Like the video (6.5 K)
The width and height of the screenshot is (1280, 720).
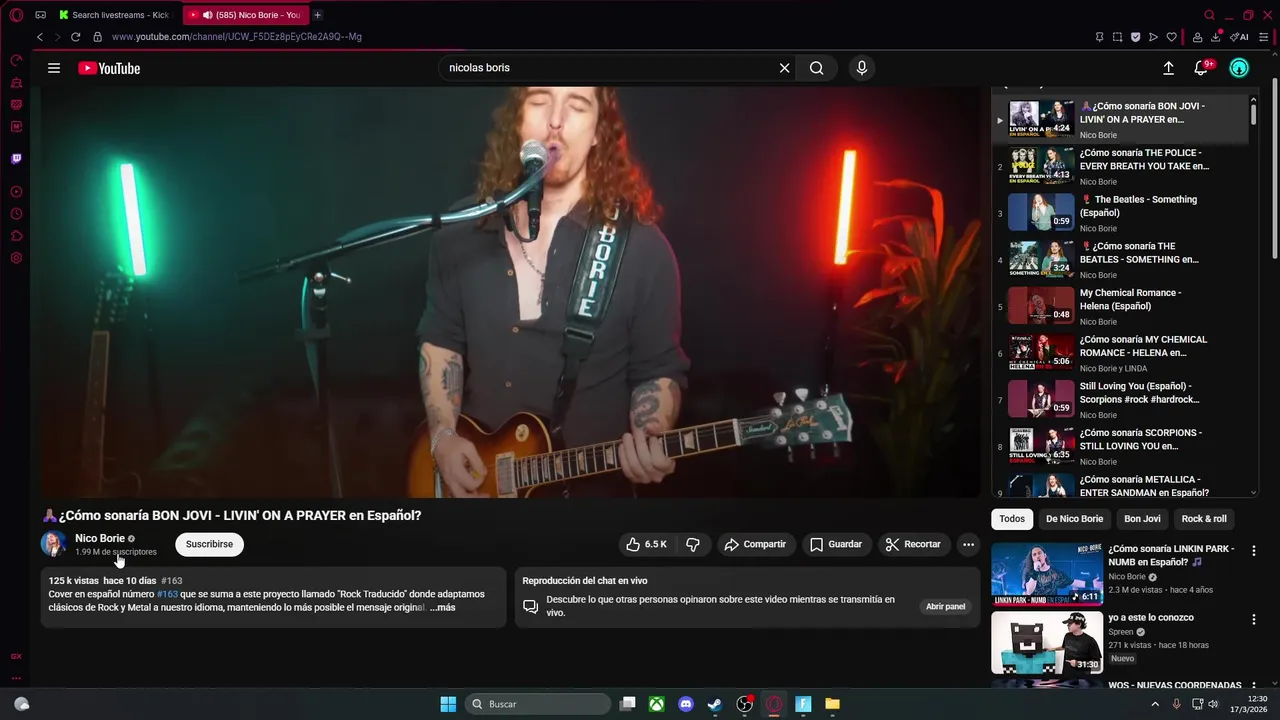point(647,544)
